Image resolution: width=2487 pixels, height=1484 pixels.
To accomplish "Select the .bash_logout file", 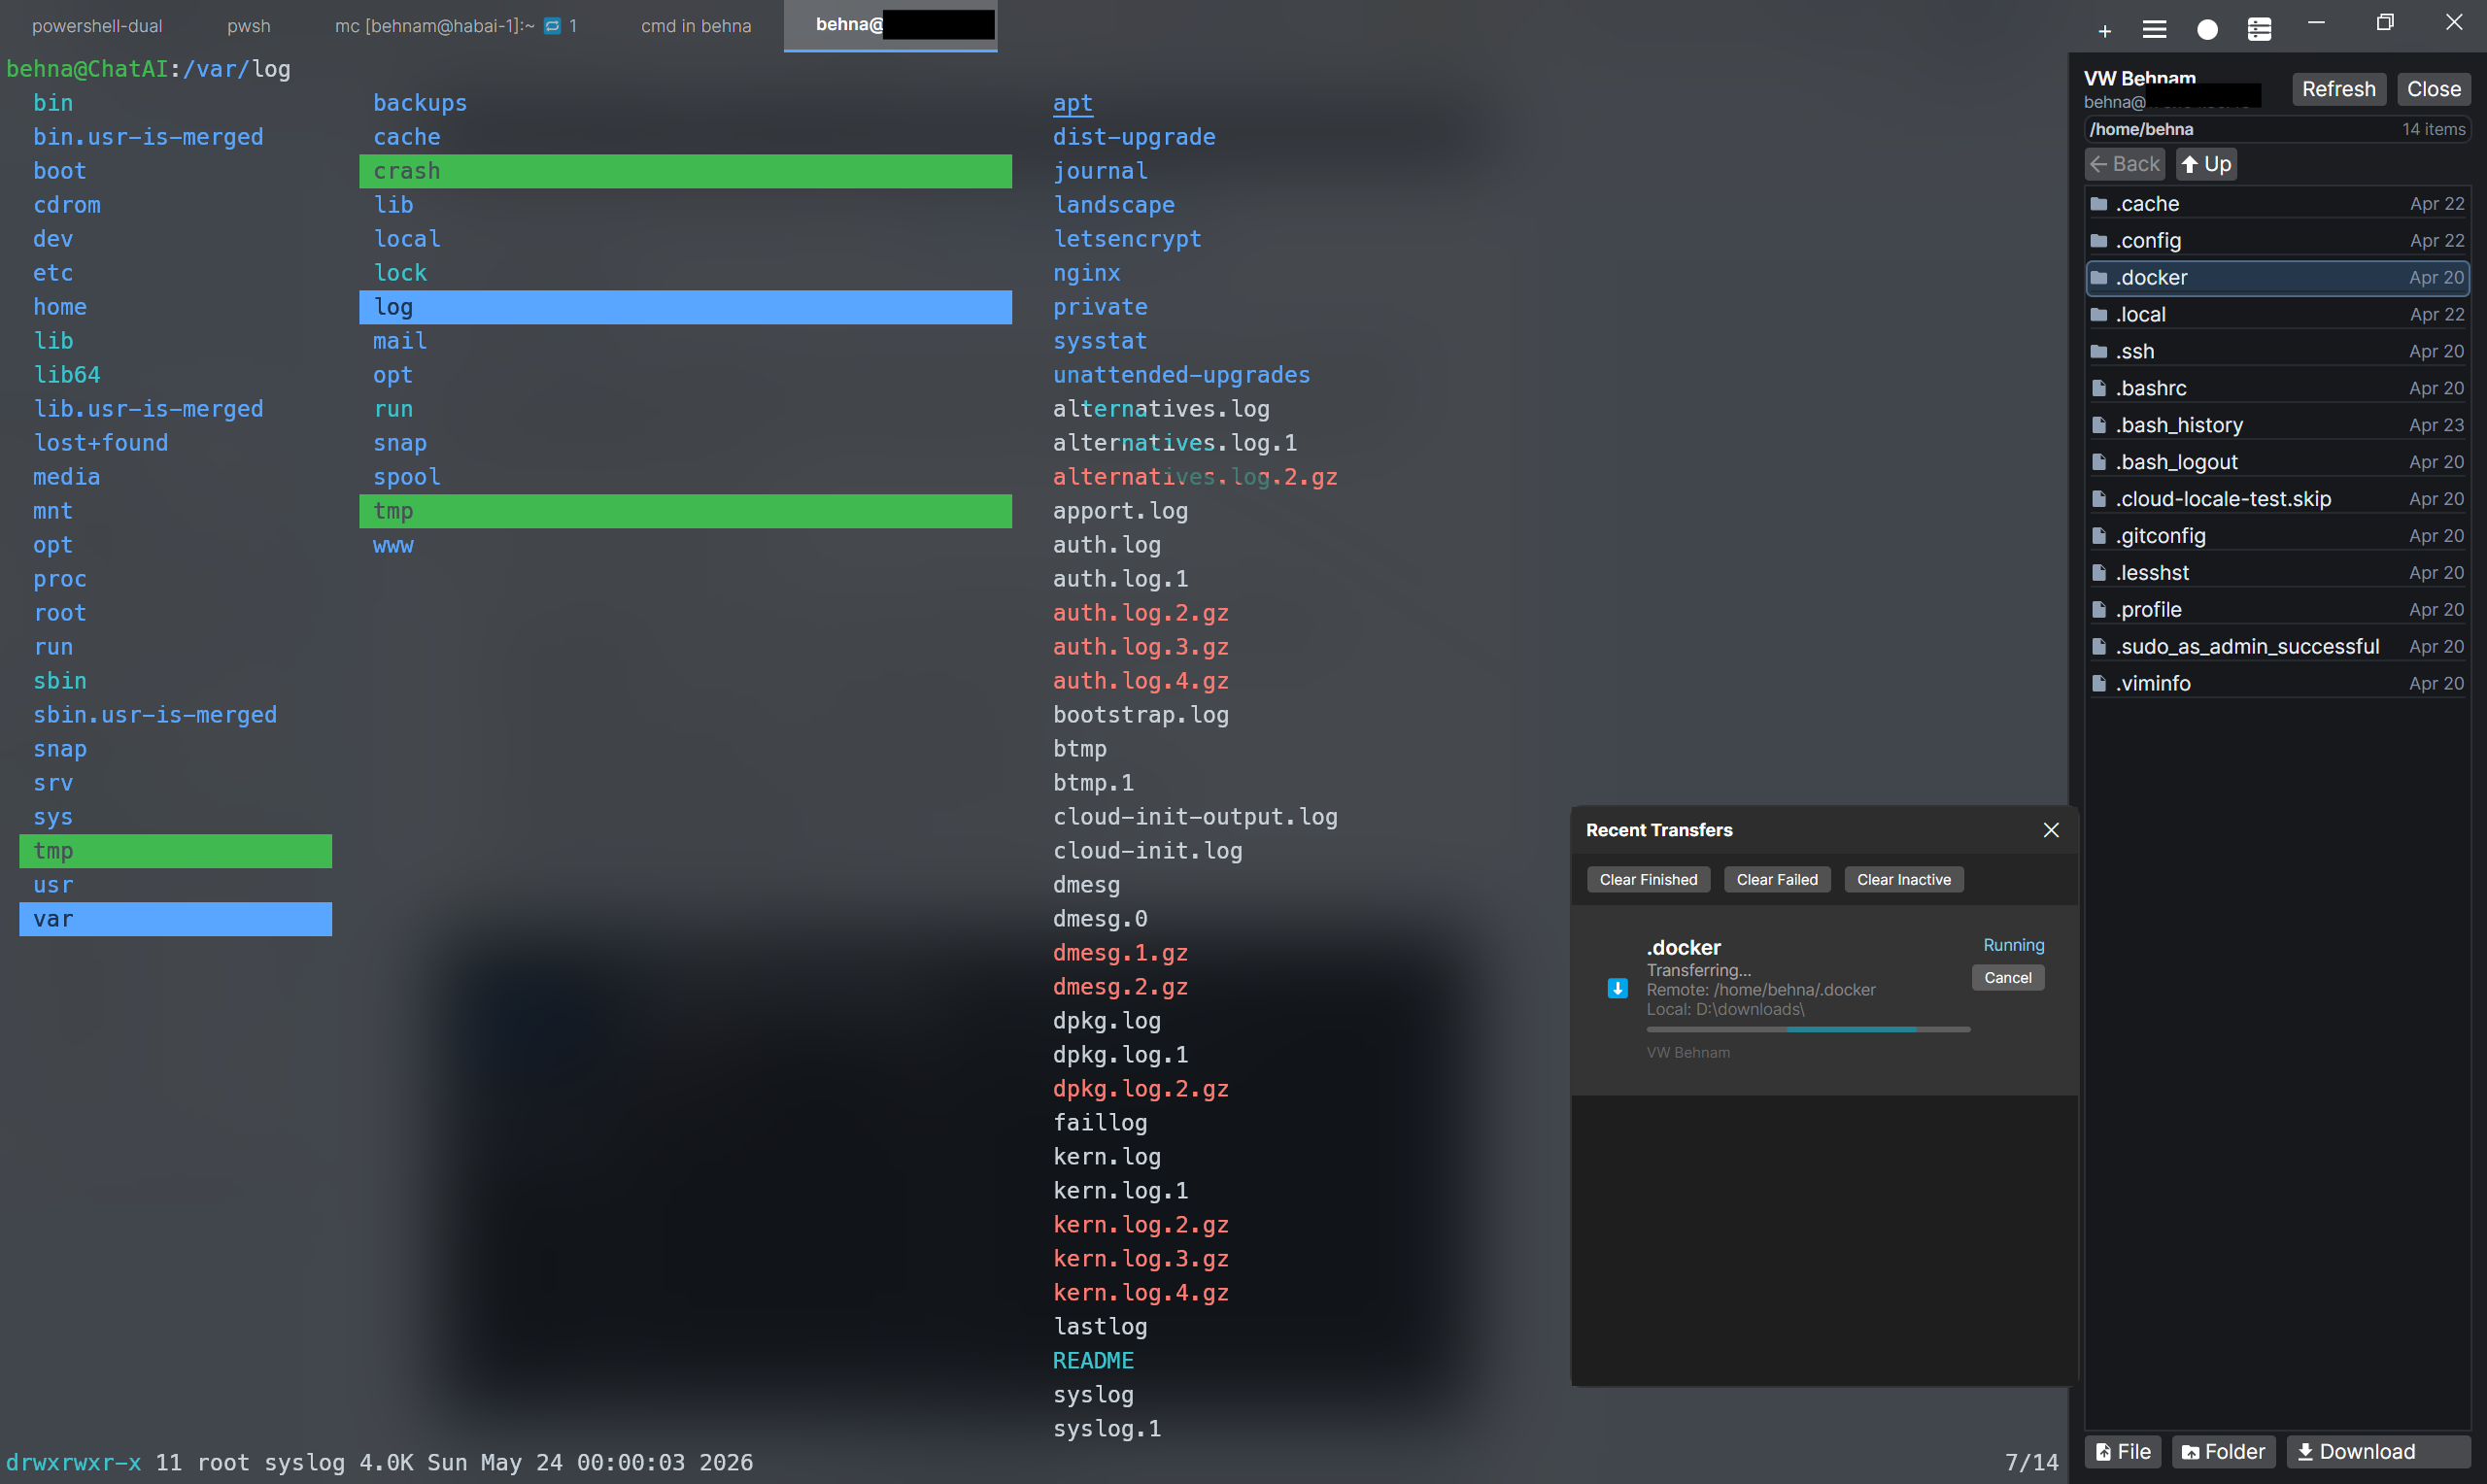I will (2277, 462).
